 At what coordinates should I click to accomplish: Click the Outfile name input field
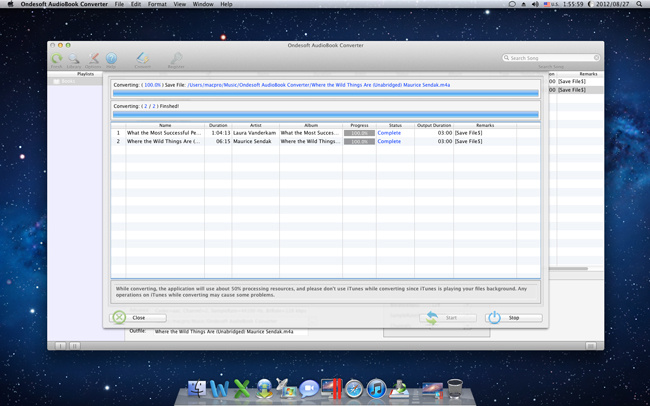coord(231,332)
